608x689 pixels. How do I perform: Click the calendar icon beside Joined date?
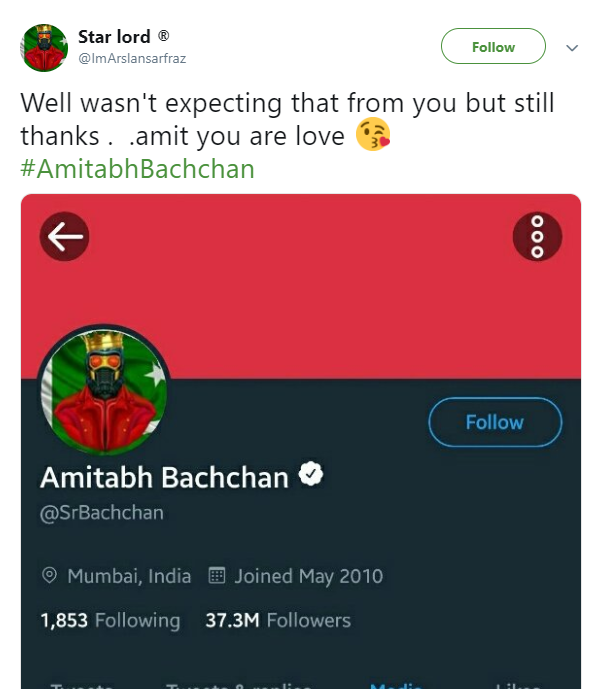click(x=216, y=576)
